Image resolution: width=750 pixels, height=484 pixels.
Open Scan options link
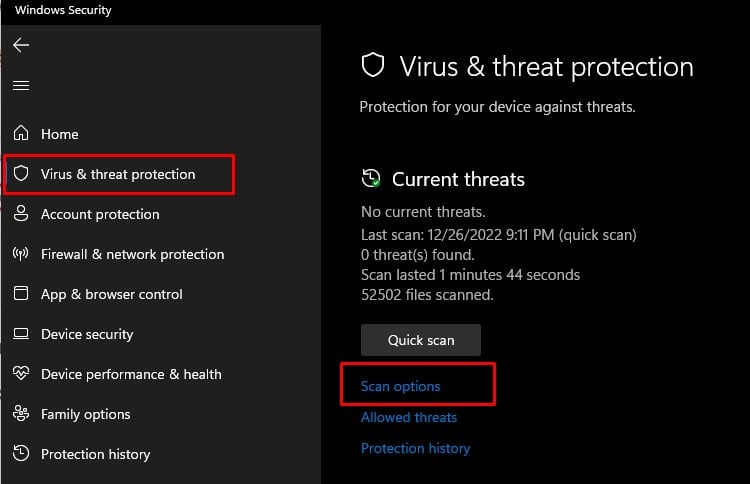tap(400, 386)
